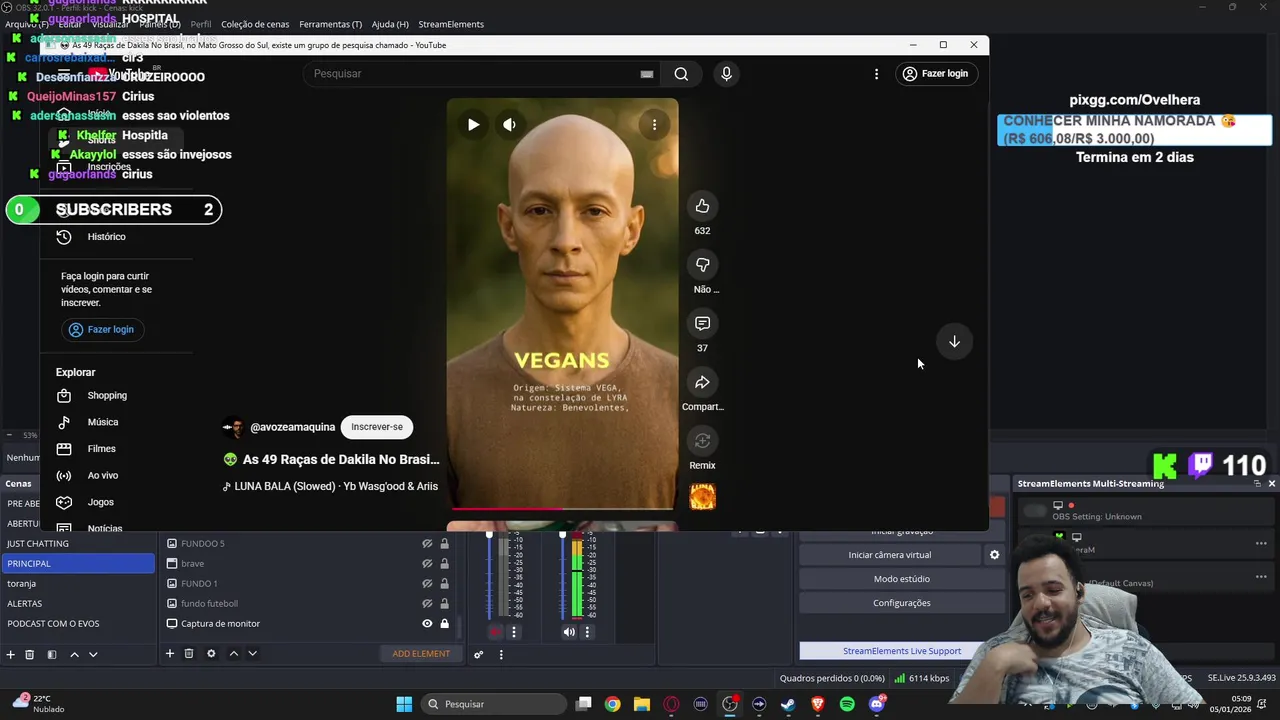Select the toranja scene
This screenshot has width=1280, height=720.
[78, 584]
